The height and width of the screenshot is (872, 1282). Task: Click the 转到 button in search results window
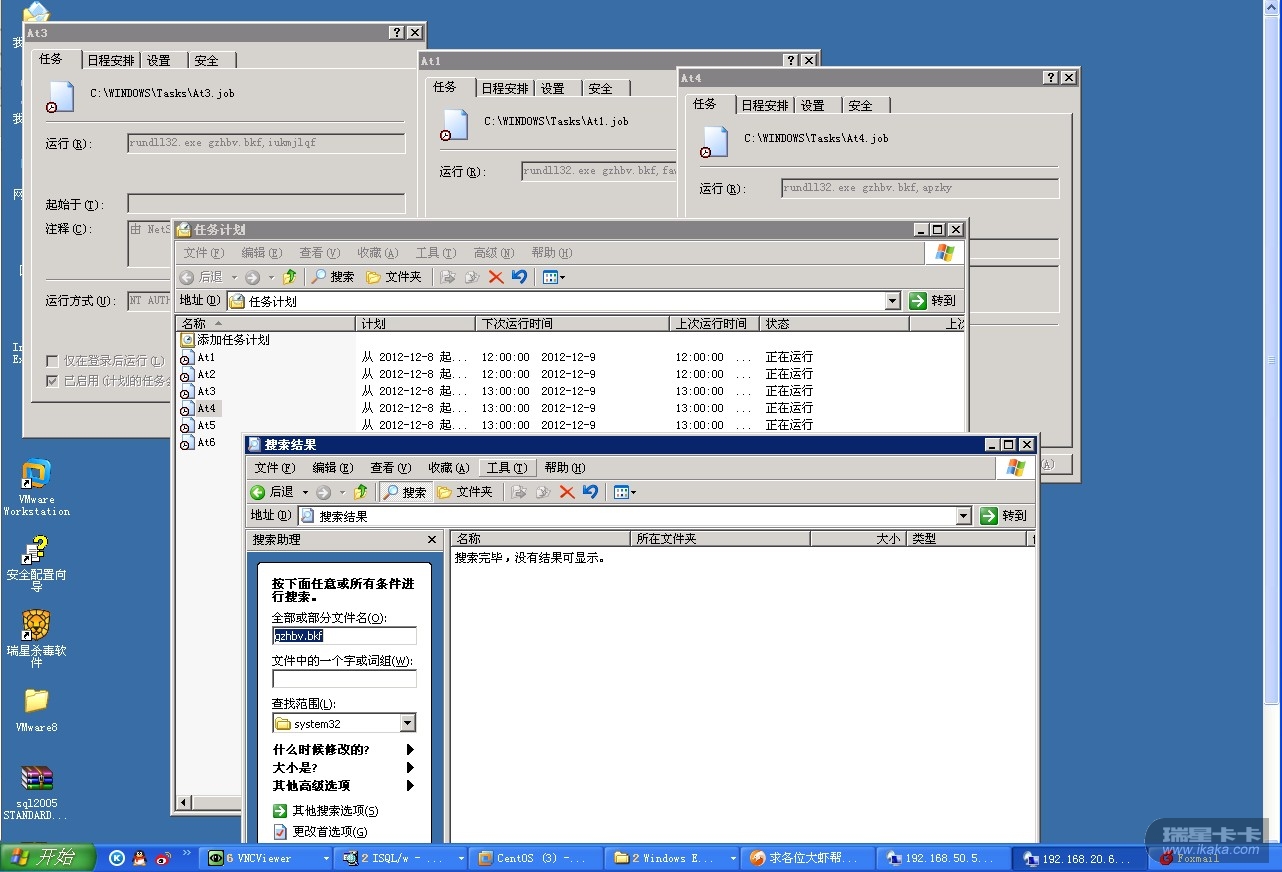pos(1004,516)
